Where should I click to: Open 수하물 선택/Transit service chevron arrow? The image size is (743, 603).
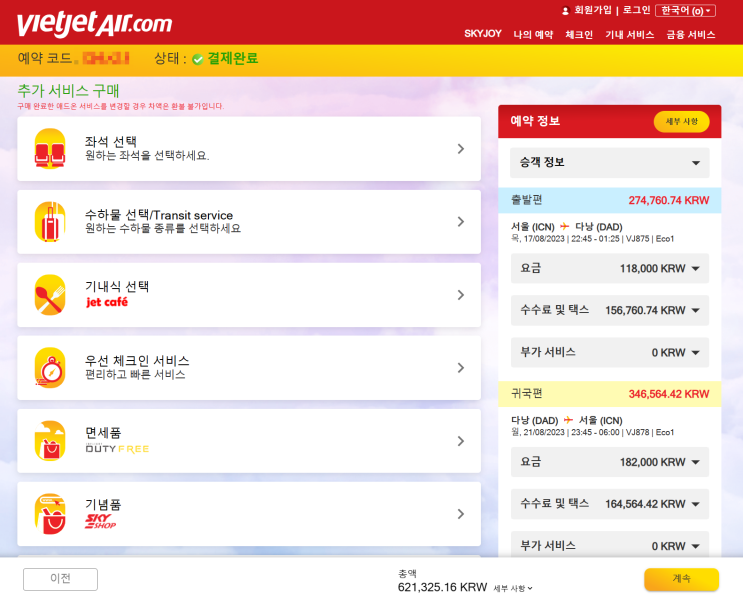click(461, 222)
